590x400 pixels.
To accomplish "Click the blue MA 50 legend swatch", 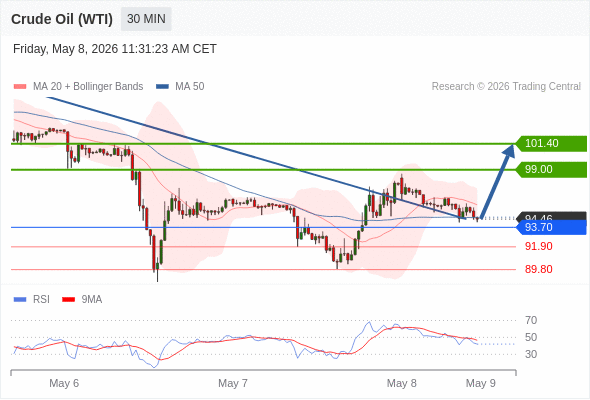I will (162, 87).
